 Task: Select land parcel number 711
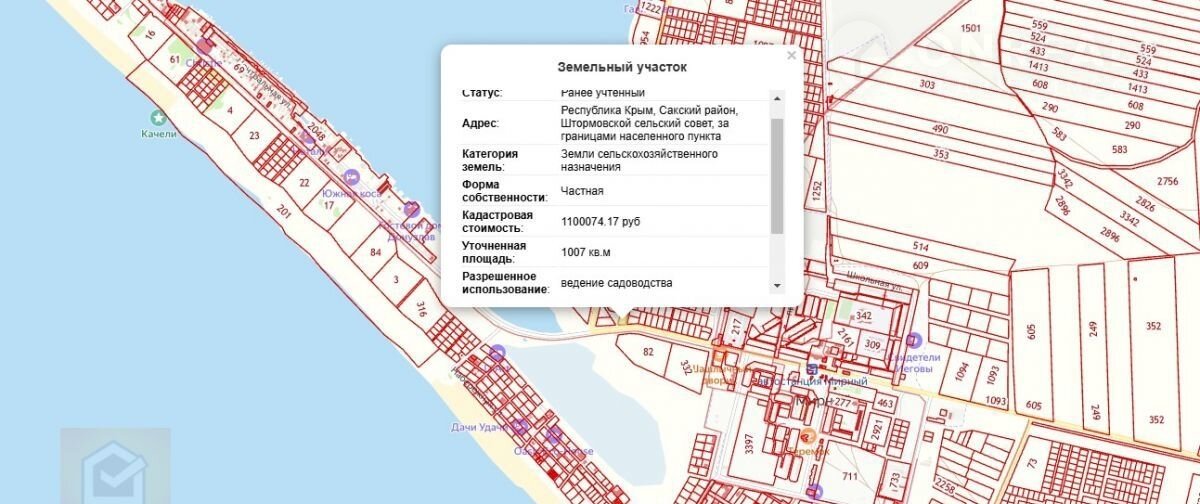pyautogui.click(x=850, y=476)
